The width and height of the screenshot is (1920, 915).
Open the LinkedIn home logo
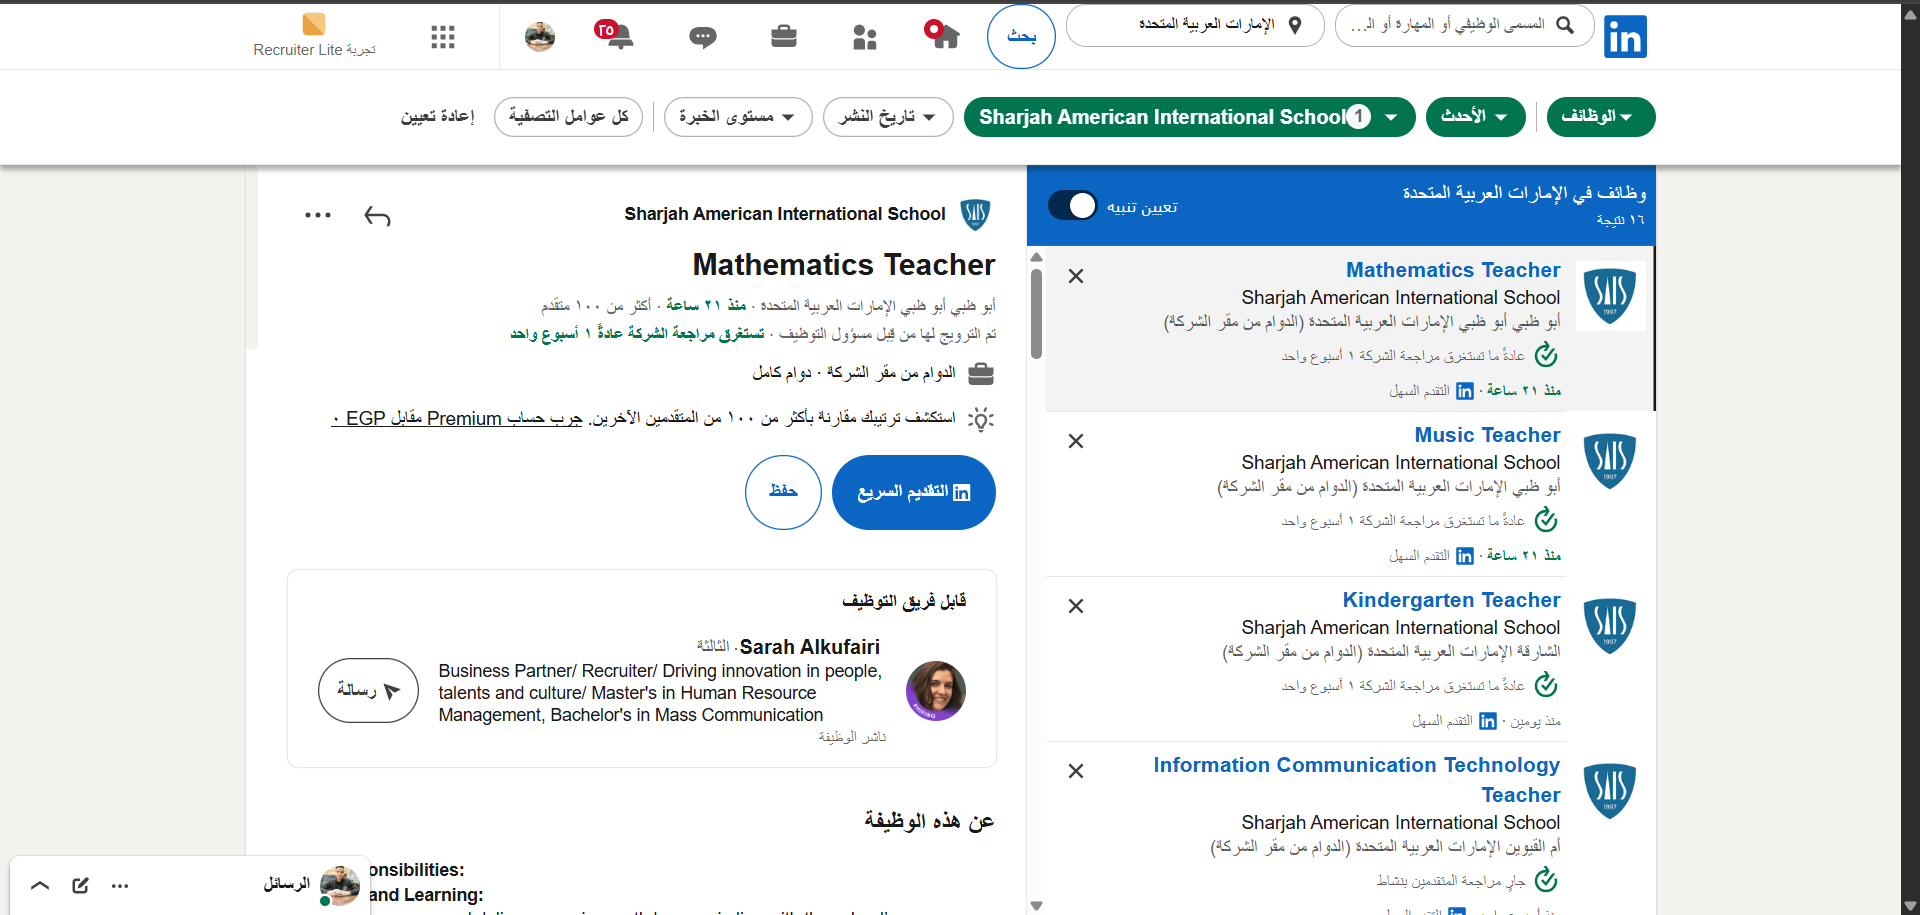pyautogui.click(x=1625, y=37)
